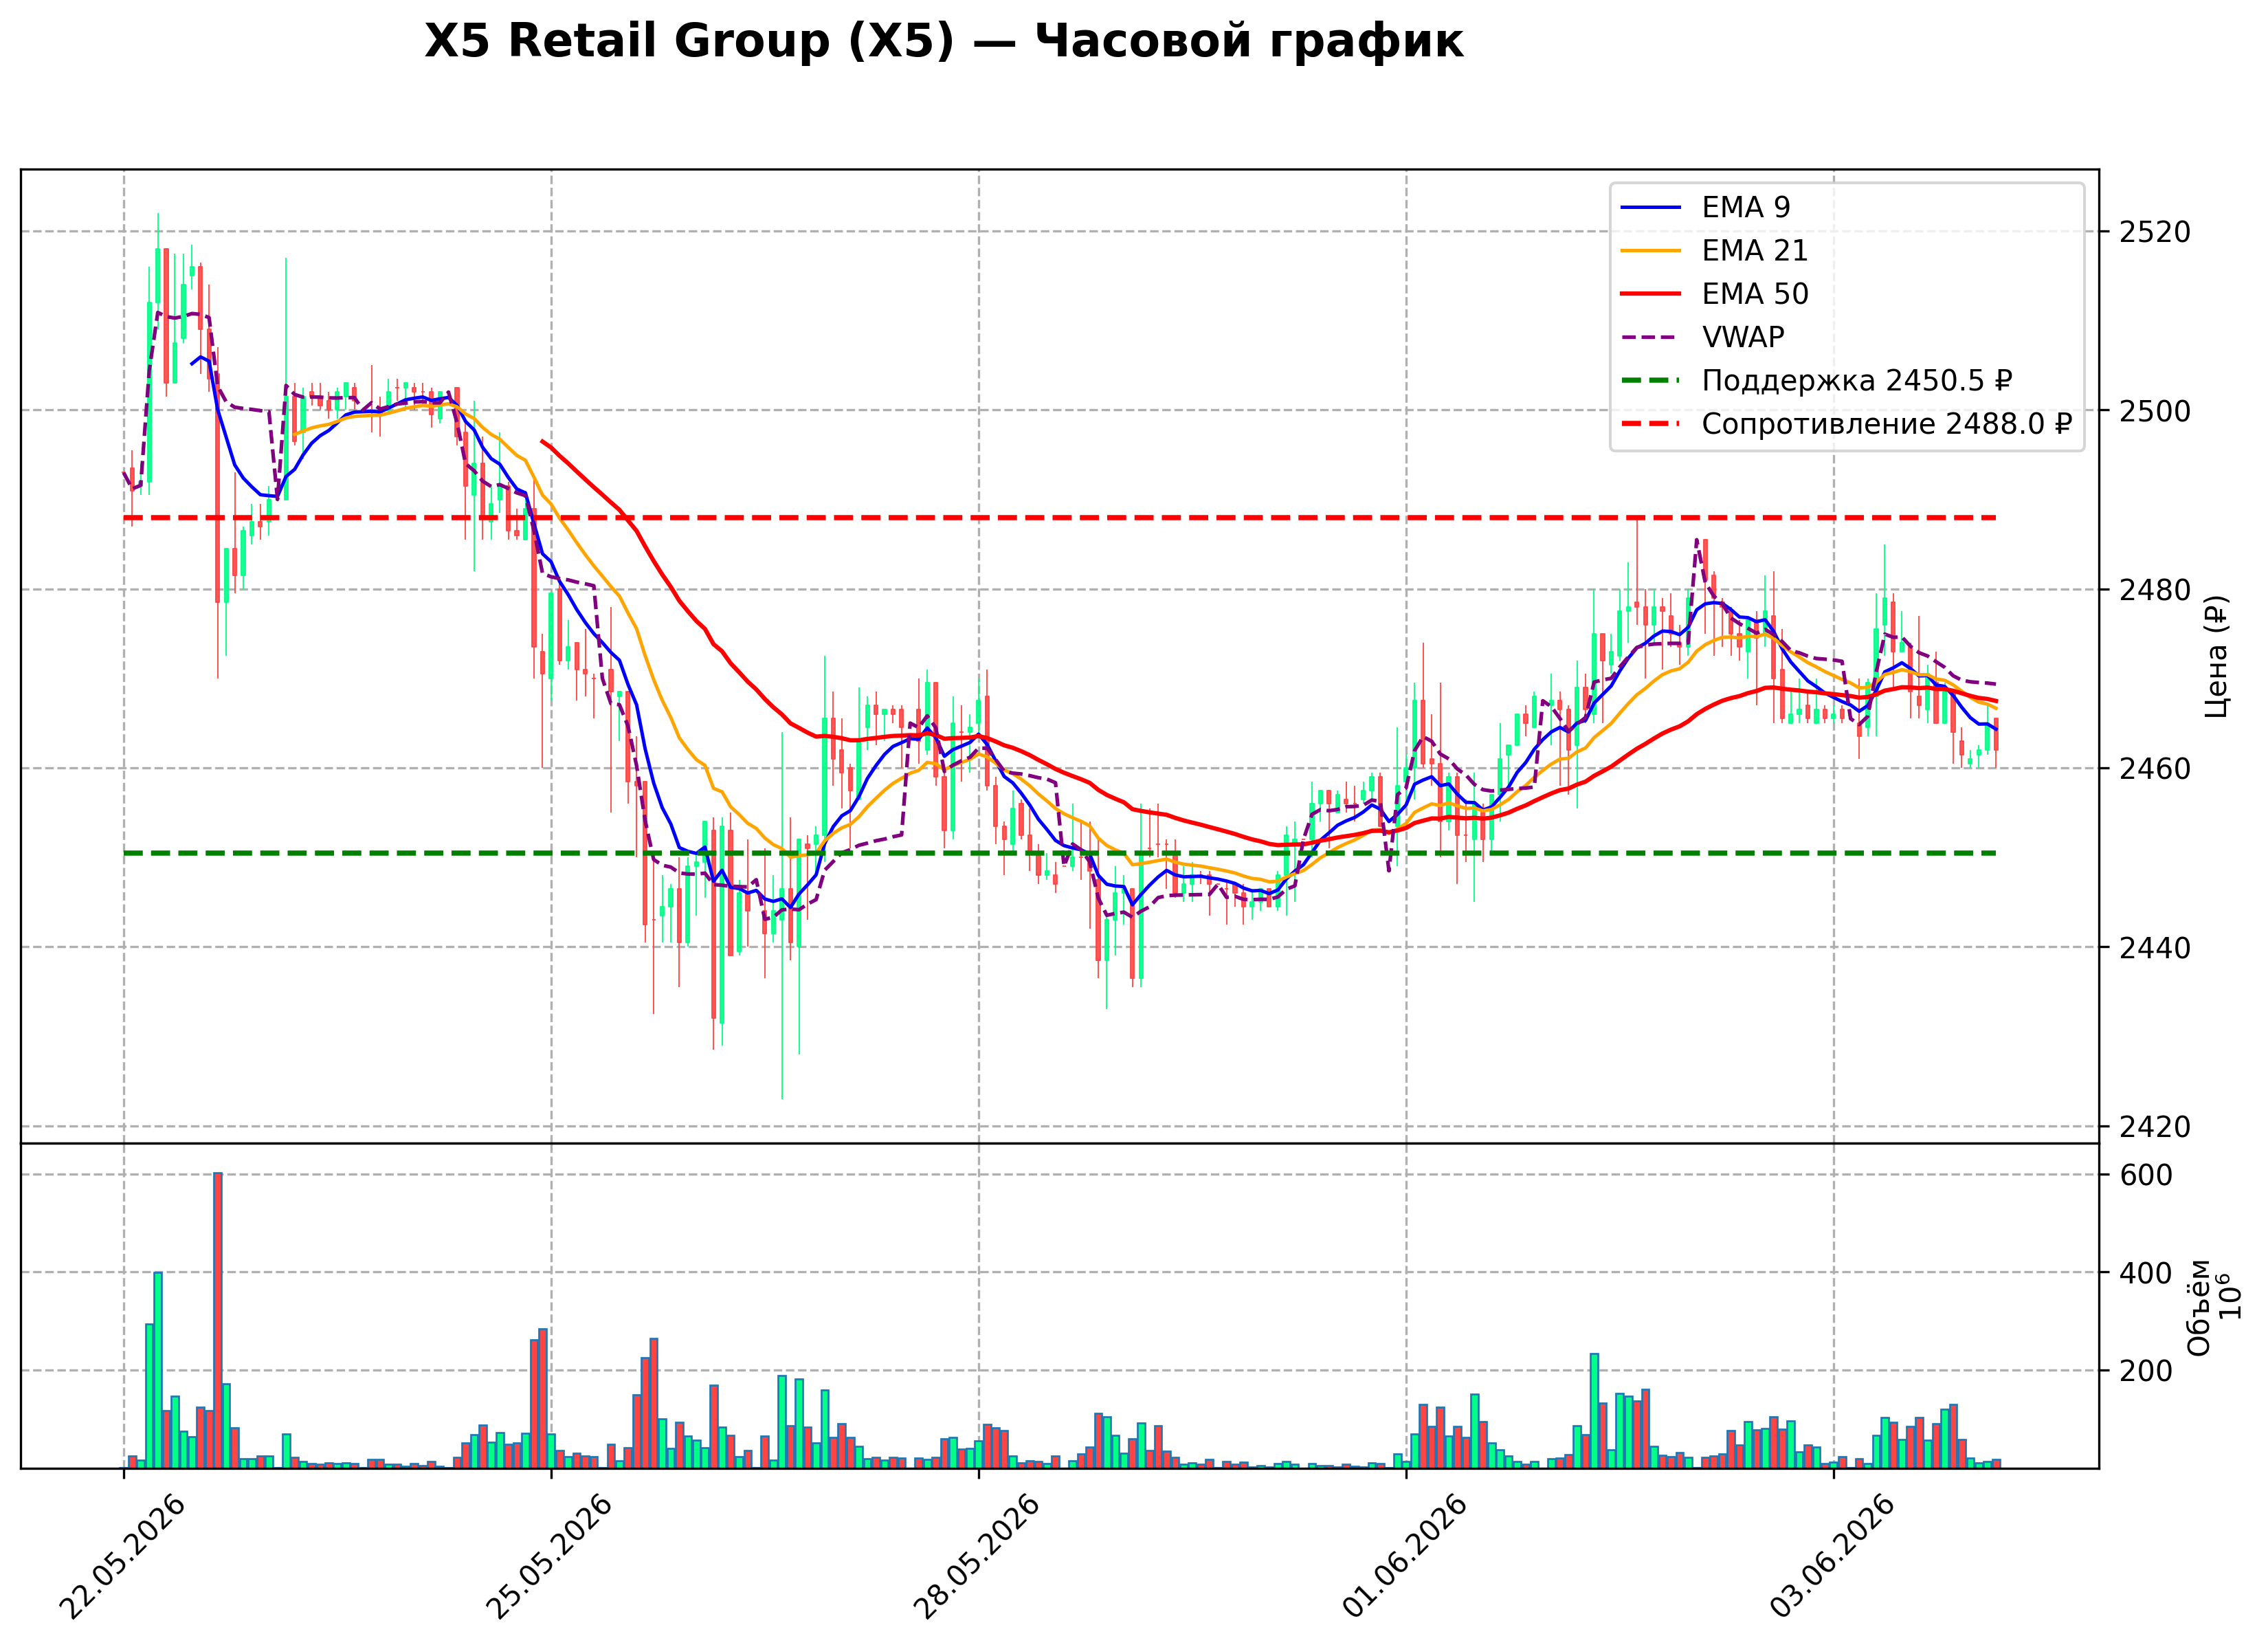Click the 200 volume axis label
The height and width of the screenshot is (1645, 2268).
pyautogui.click(x=2146, y=1371)
